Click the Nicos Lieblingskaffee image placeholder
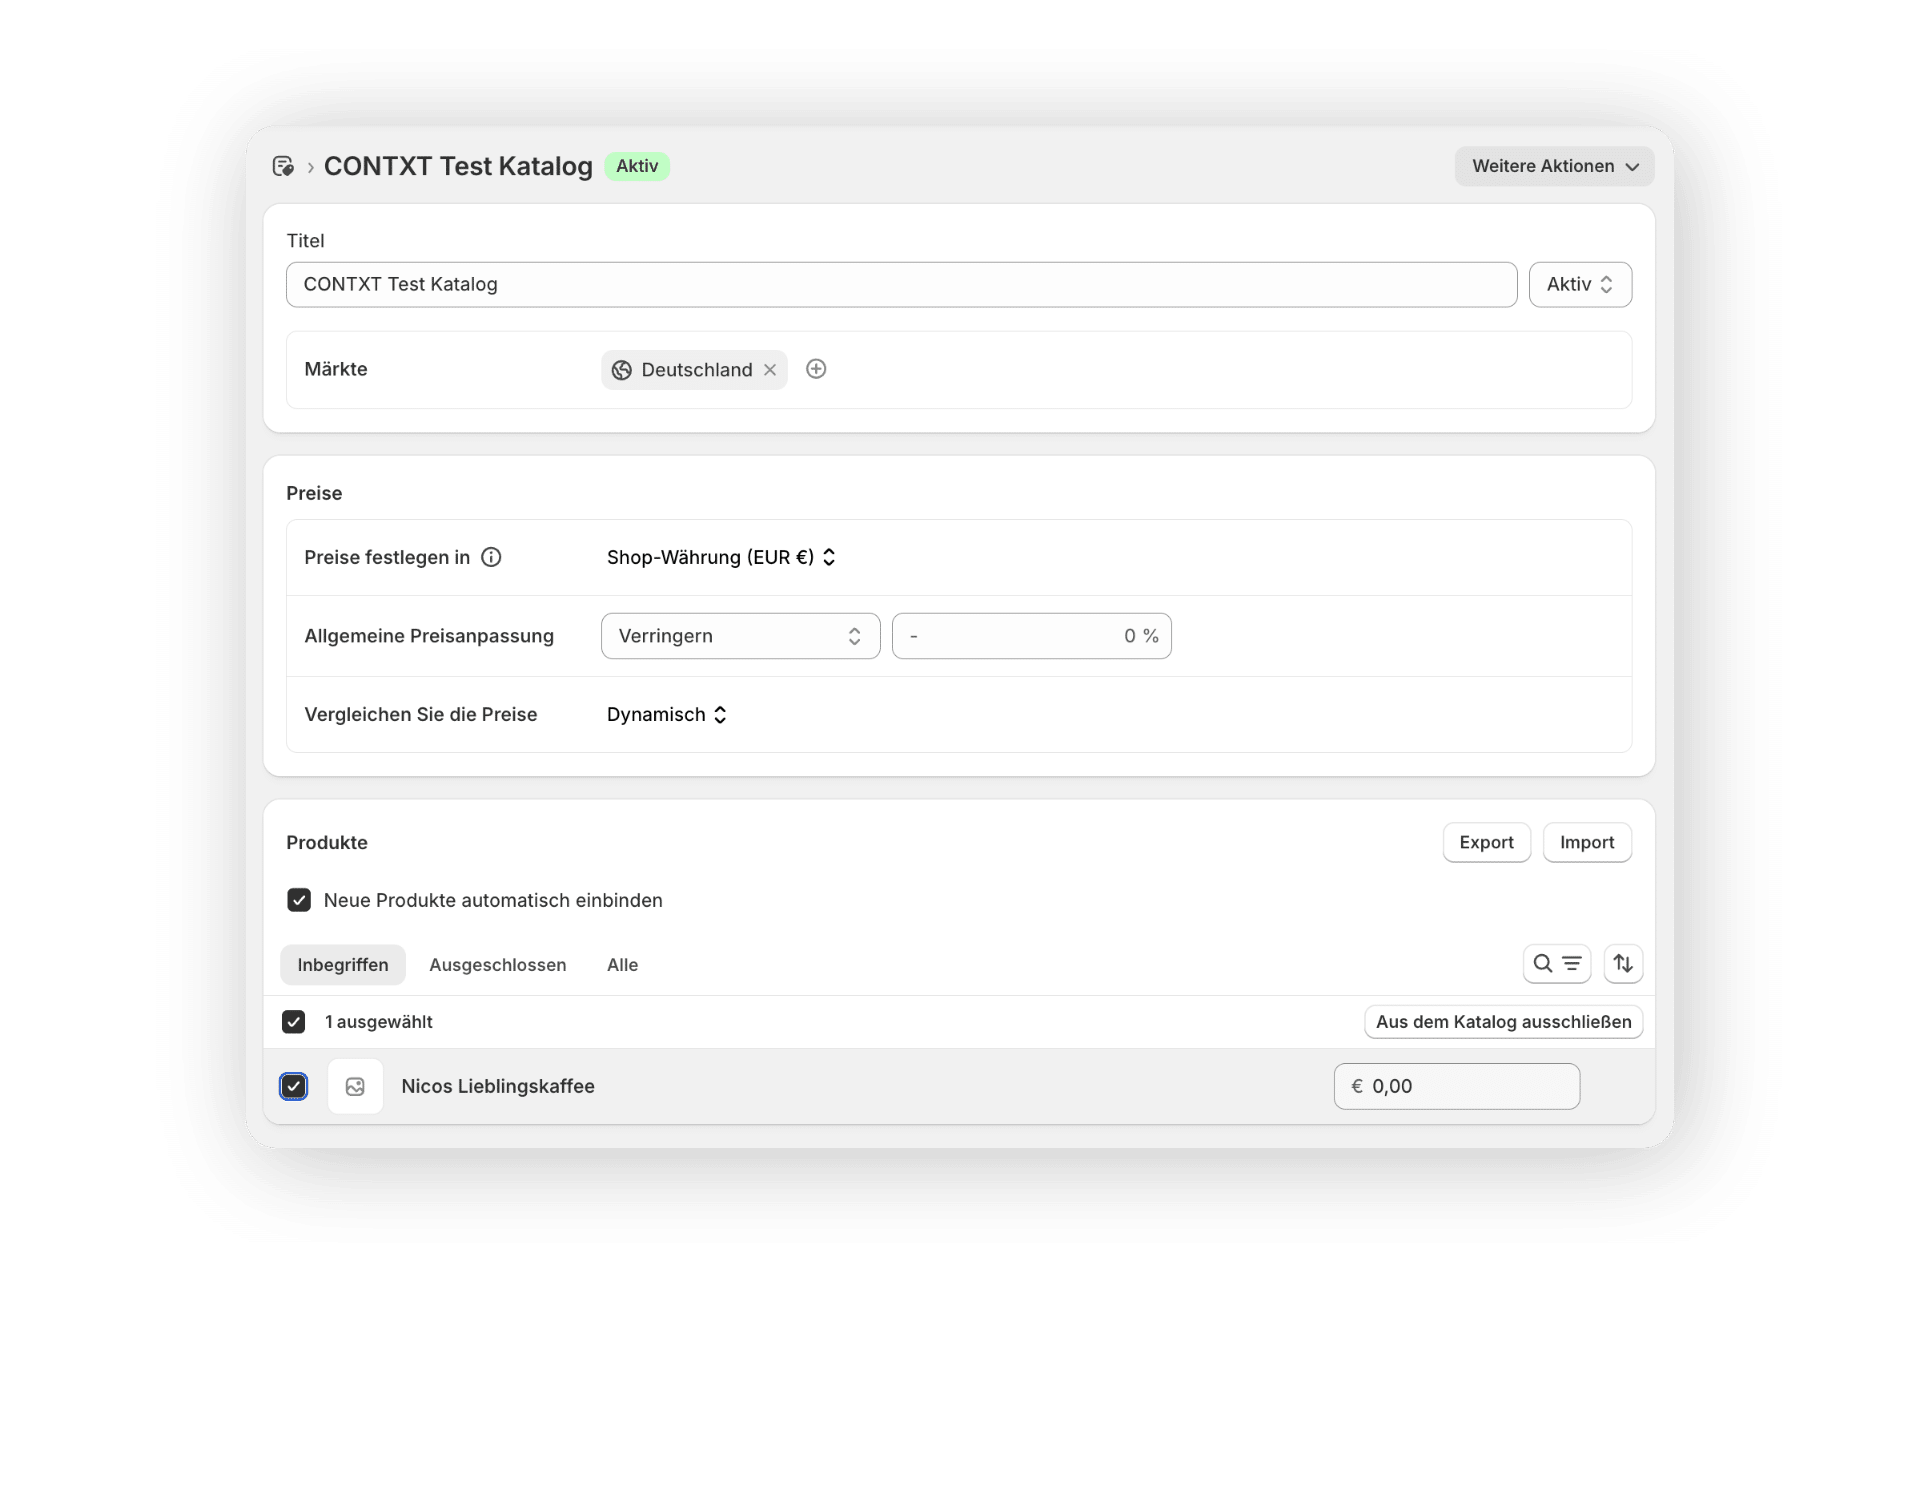Image resolution: width=1920 pixels, height=1500 pixels. (x=355, y=1086)
